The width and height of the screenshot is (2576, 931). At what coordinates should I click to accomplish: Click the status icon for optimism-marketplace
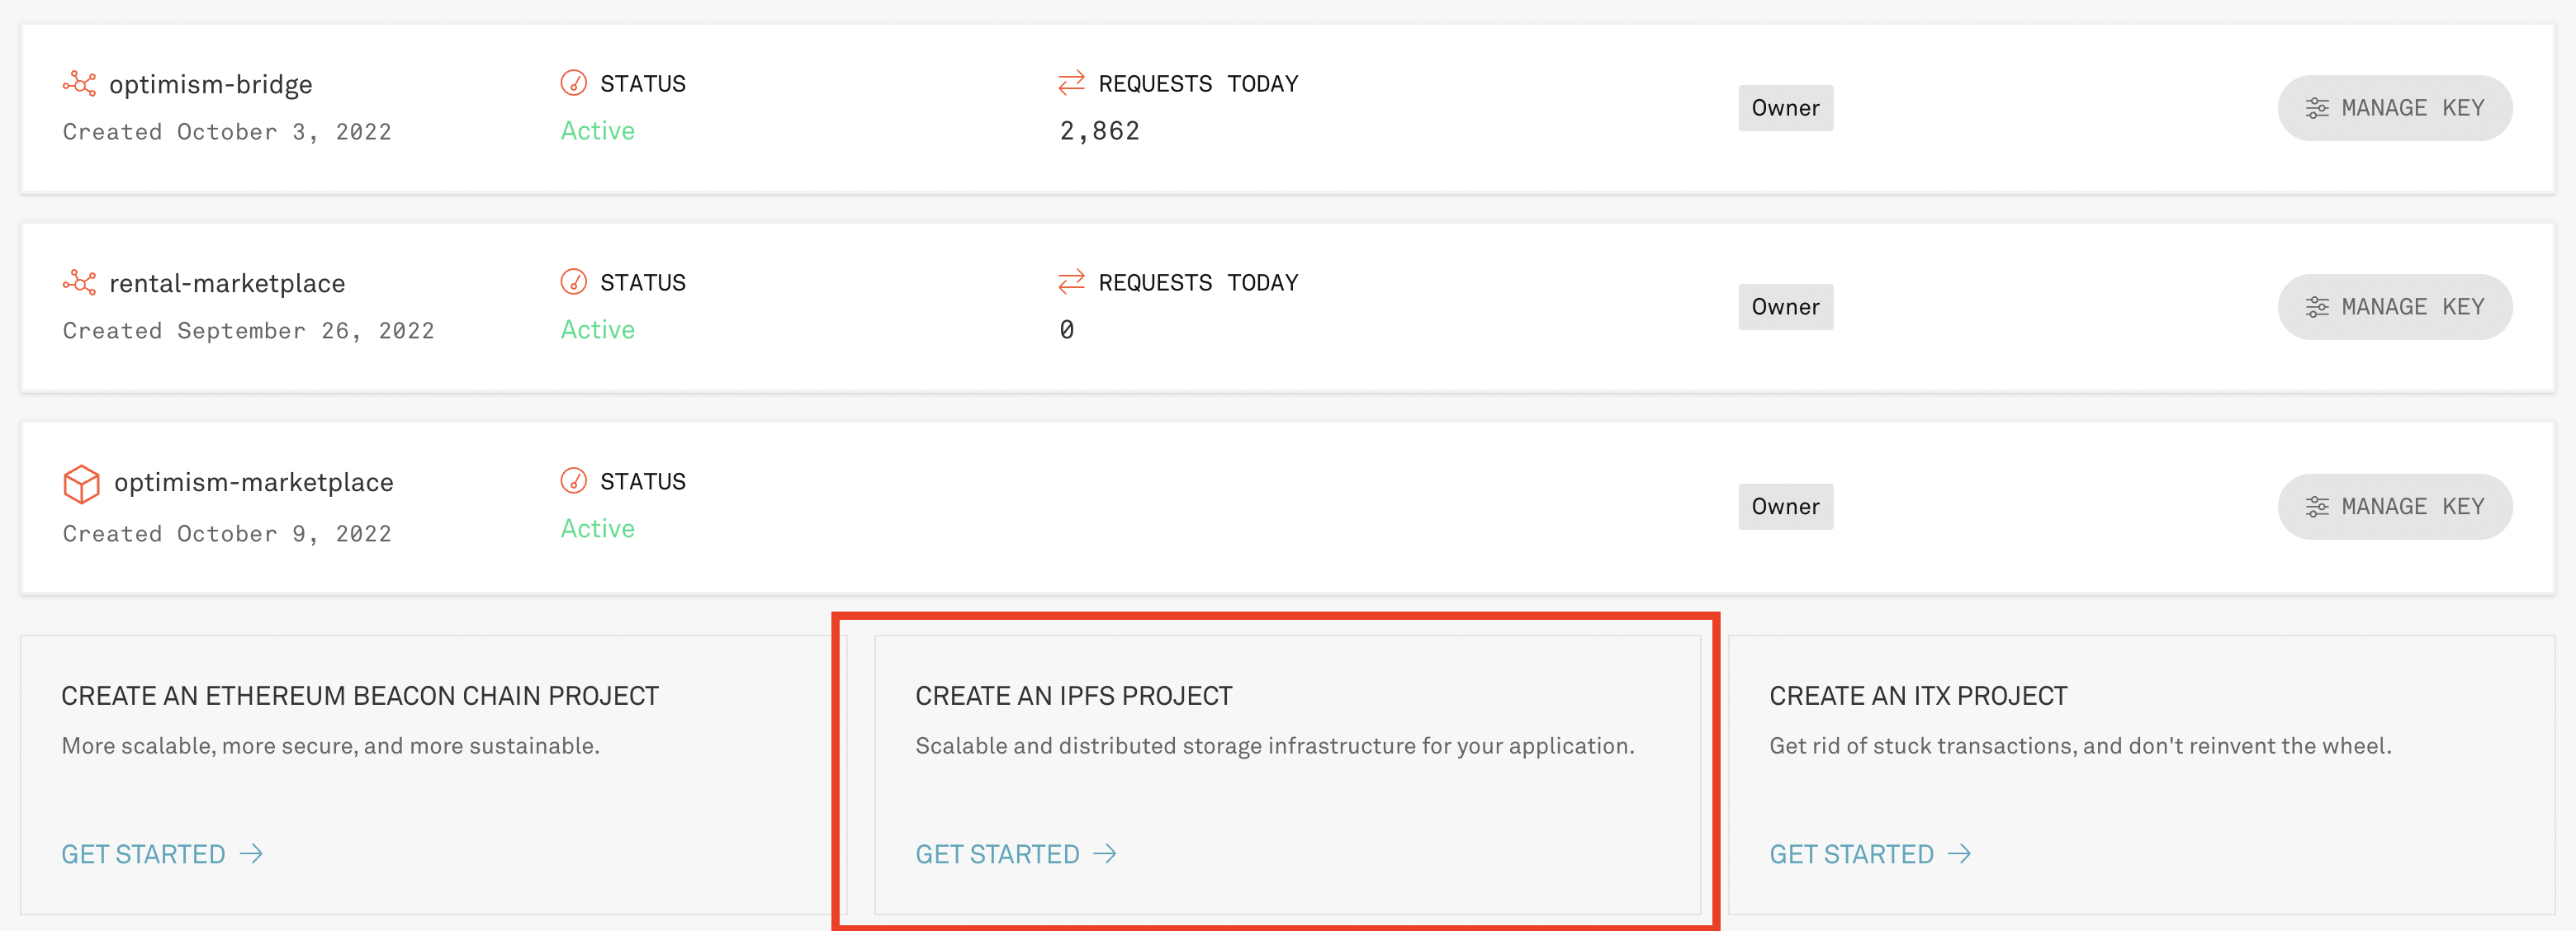coord(572,481)
